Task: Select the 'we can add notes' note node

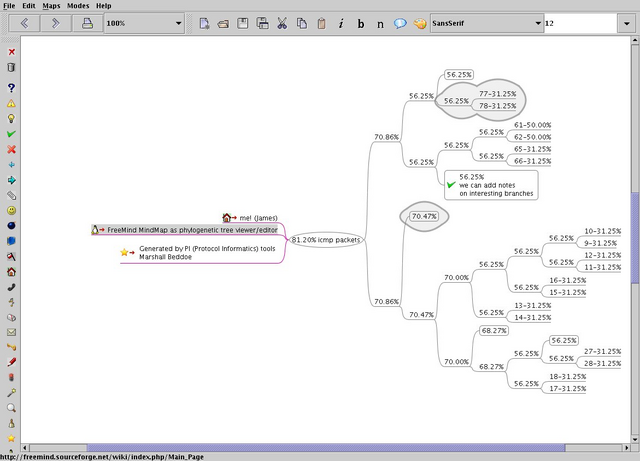Action: [x=491, y=185]
